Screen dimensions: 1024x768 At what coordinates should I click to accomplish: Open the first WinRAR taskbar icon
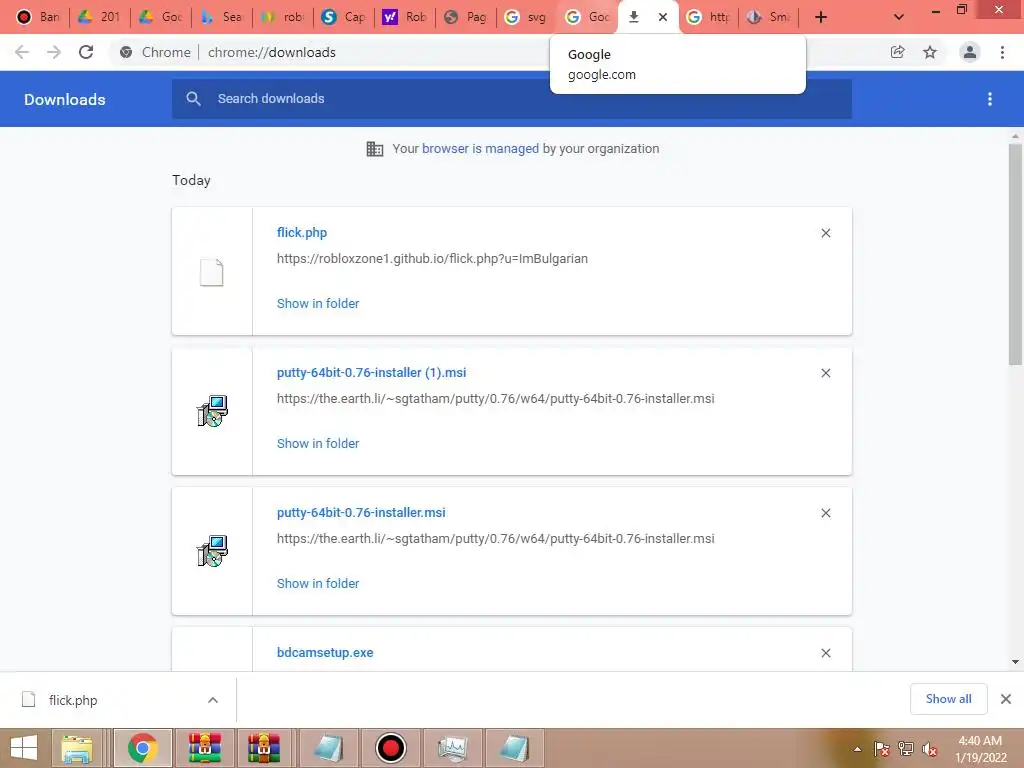205,748
